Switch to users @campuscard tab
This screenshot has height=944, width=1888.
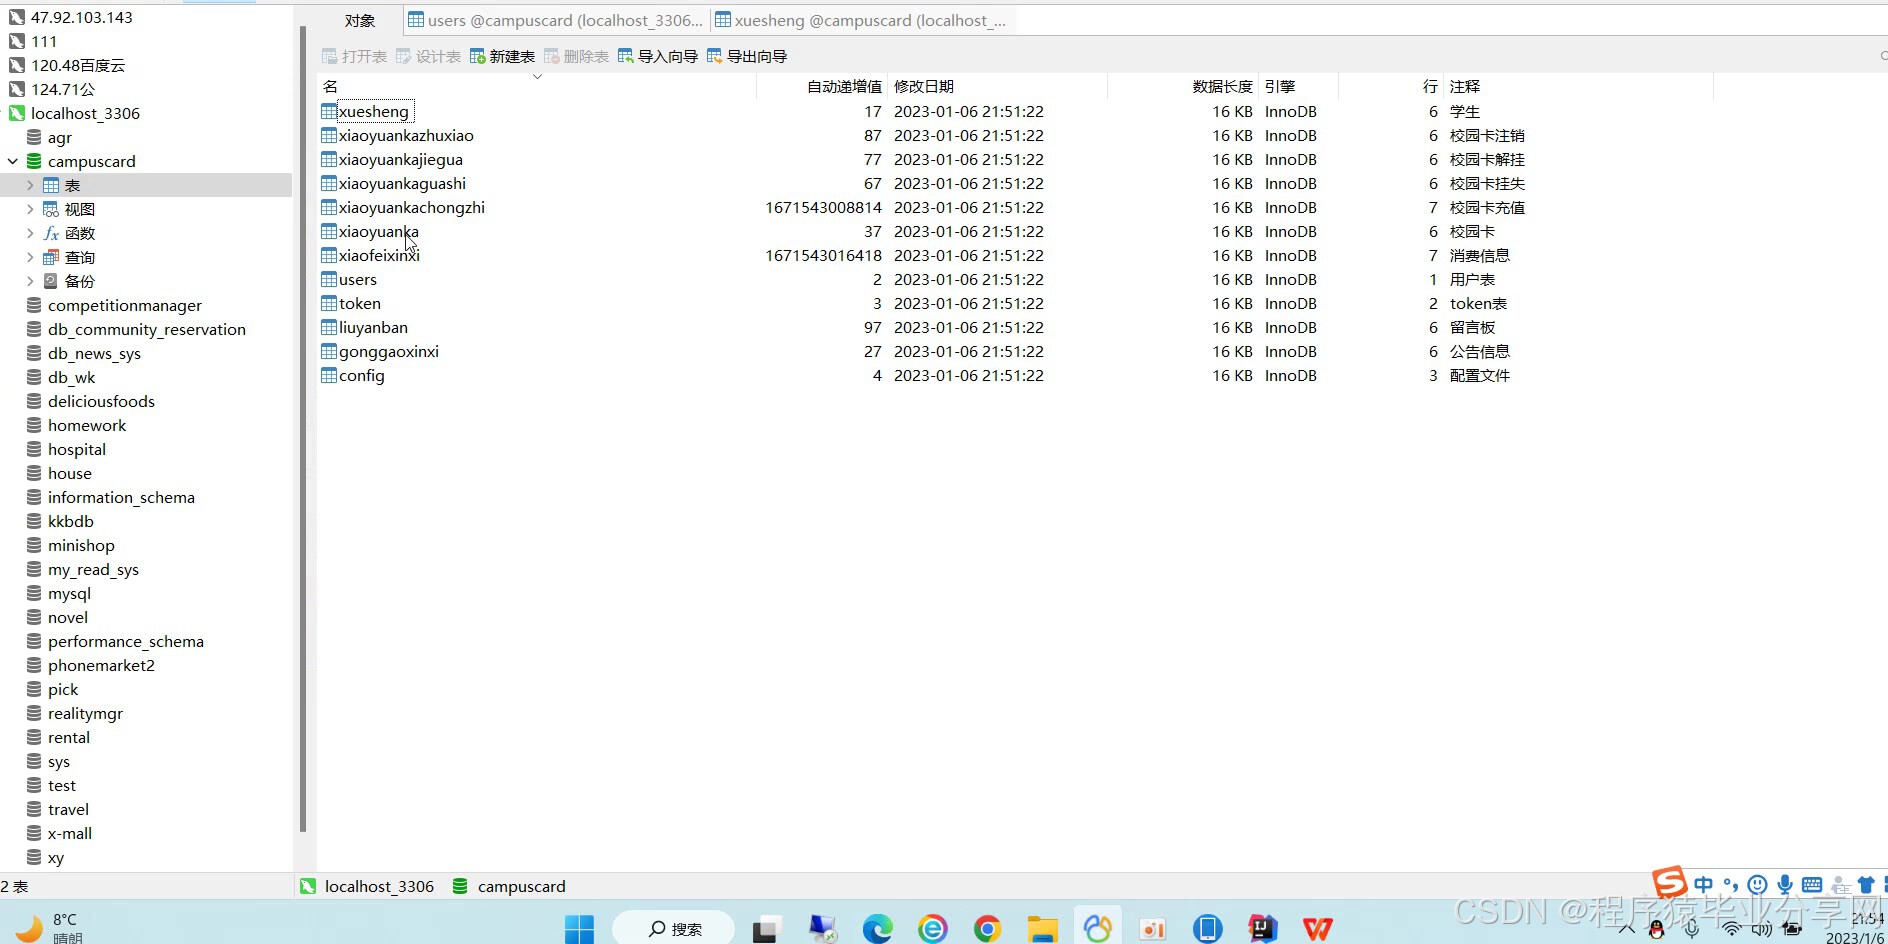coord(555,20)
